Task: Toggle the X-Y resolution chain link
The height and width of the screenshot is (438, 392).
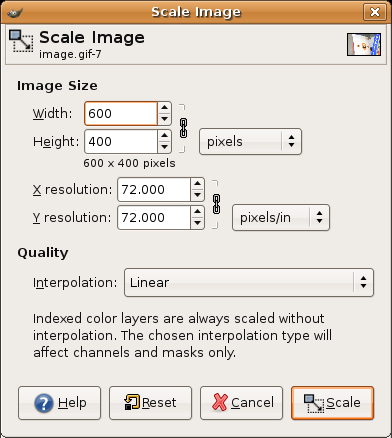Action: click(216, 204)
